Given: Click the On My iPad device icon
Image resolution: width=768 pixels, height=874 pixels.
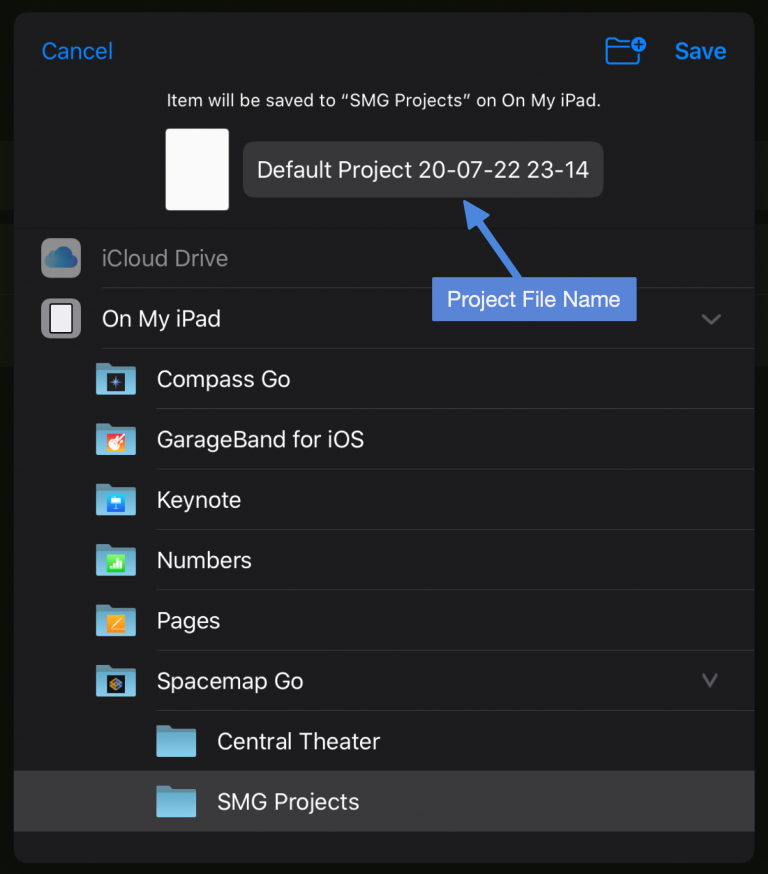Looking at the screenshot, I should click(x=61, y=318).
